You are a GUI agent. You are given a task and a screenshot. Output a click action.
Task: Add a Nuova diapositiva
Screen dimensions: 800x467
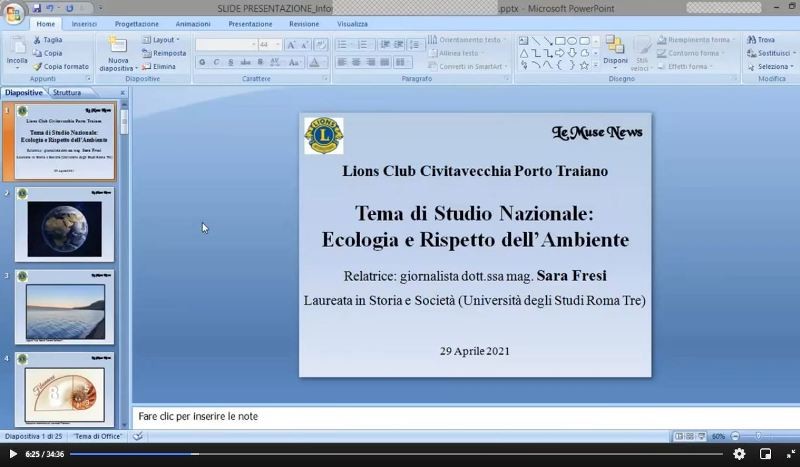coord(118,54)
